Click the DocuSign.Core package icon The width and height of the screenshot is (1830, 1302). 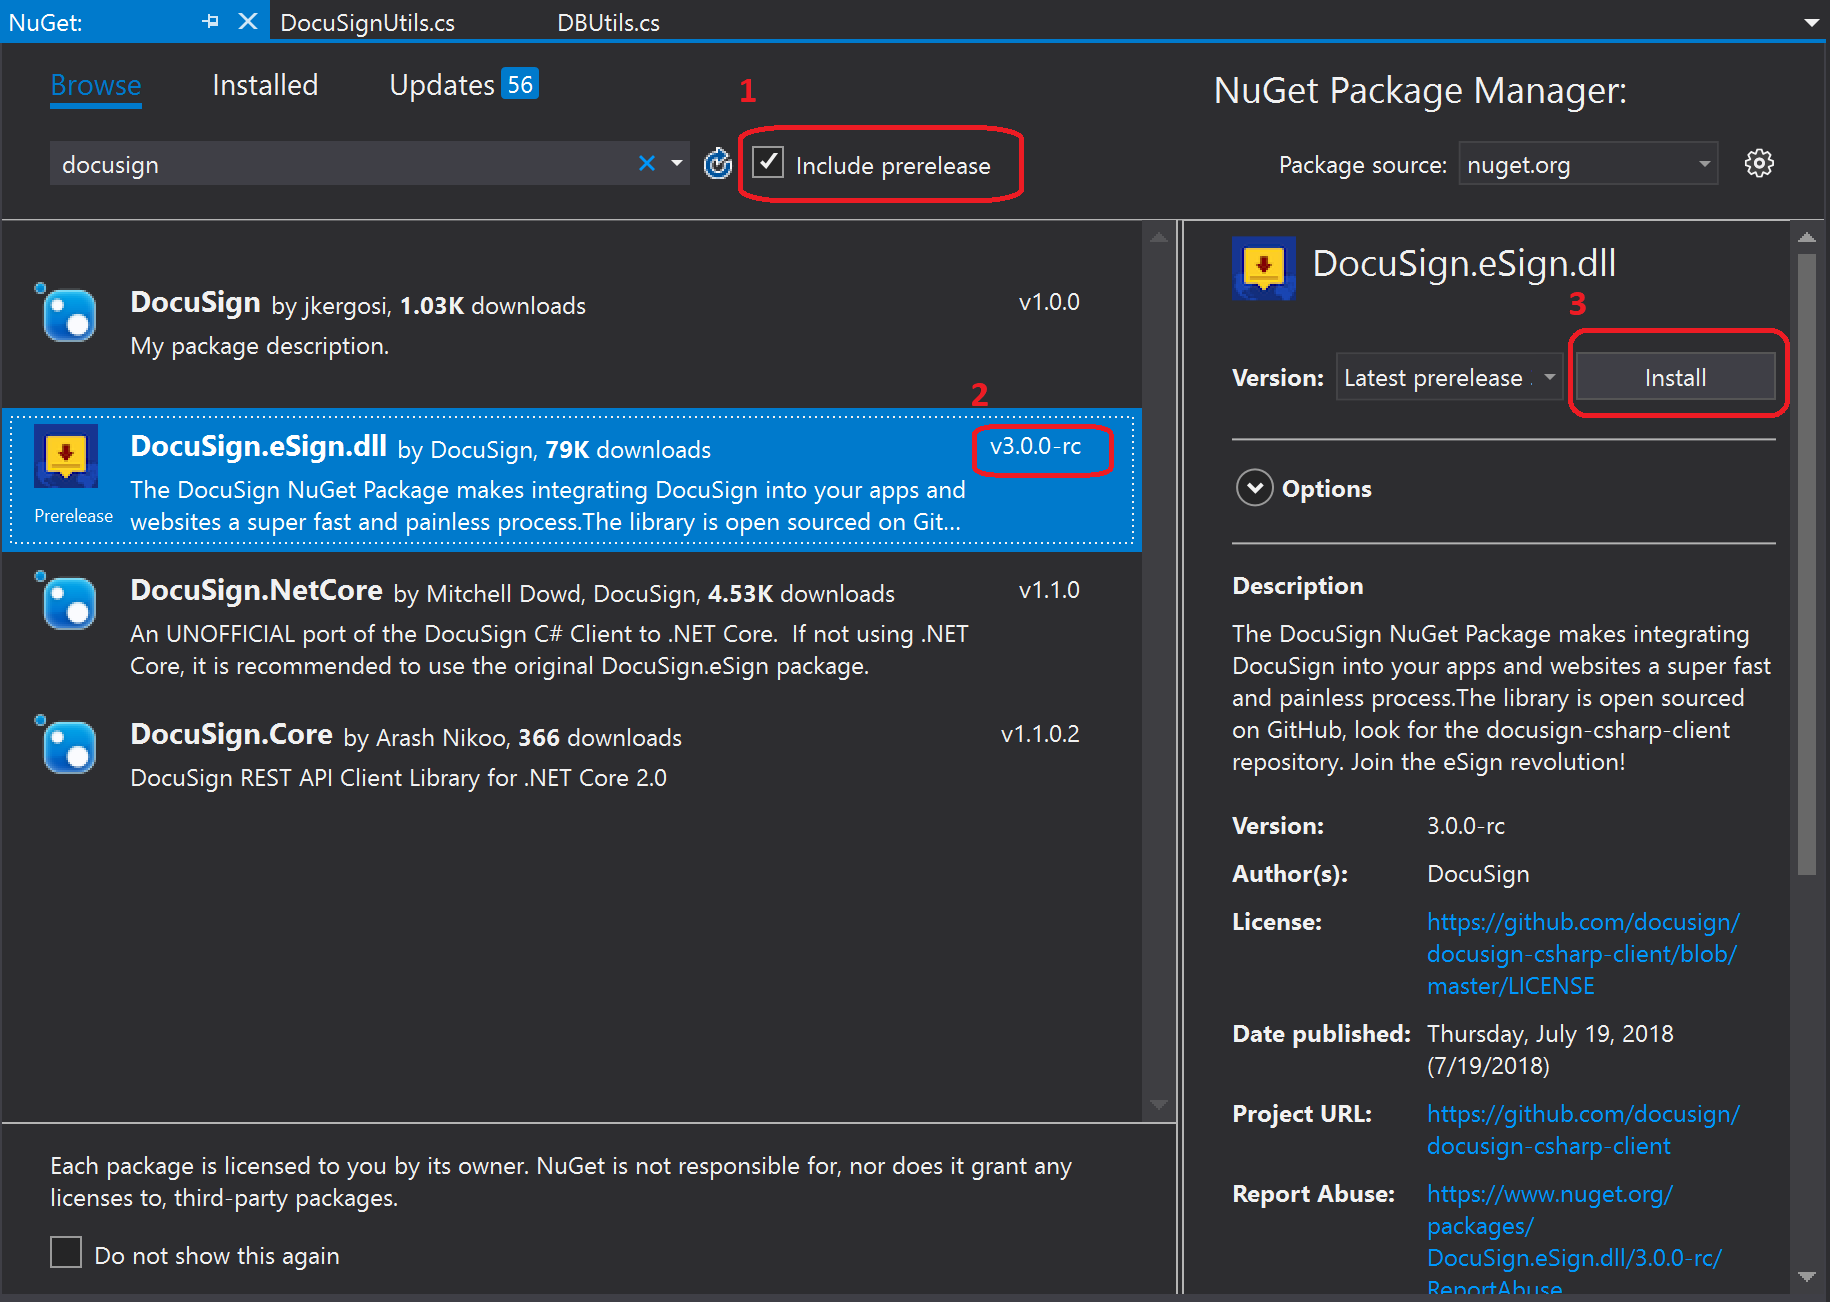(x=66, y=745)
